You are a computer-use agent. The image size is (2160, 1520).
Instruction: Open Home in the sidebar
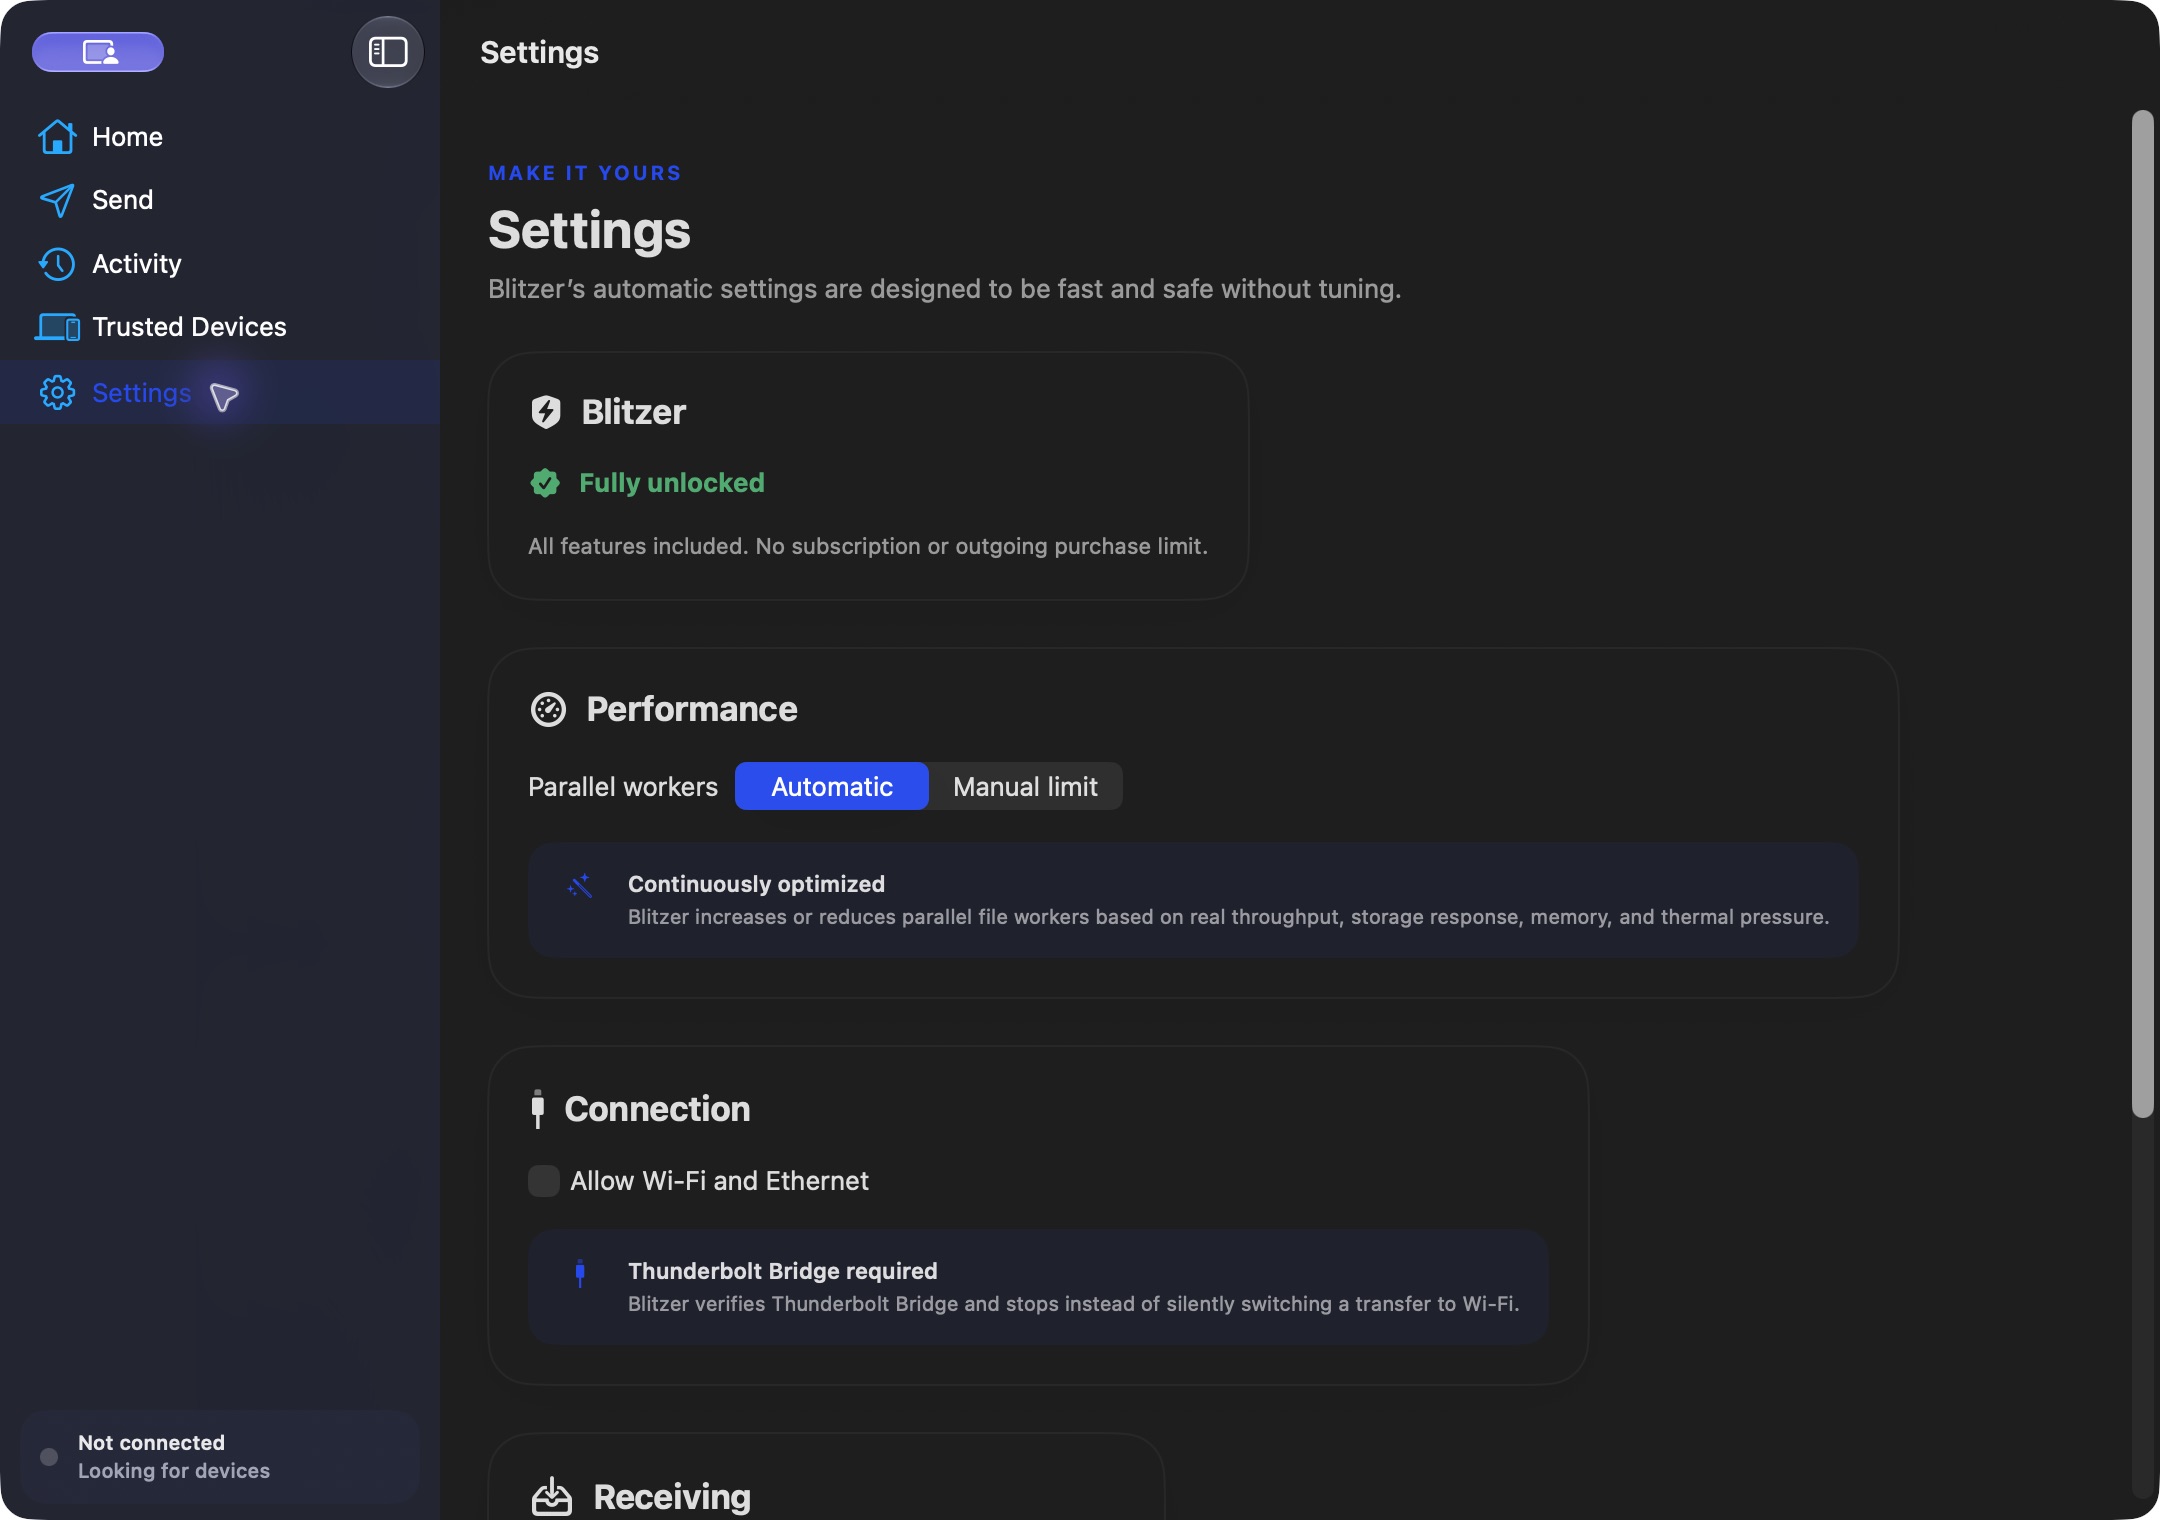coord(220,137)
